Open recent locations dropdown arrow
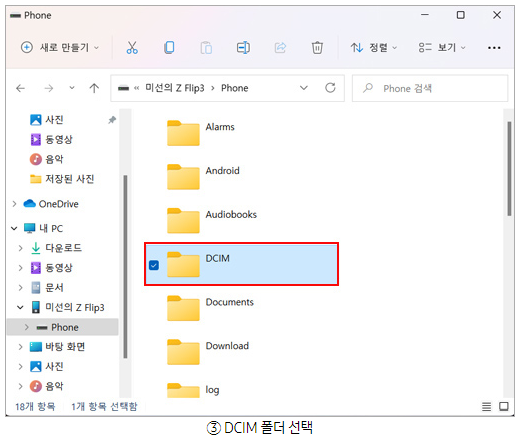Image resolution: width=519 pixels, height=442 pixels. (x=72, y=88)
